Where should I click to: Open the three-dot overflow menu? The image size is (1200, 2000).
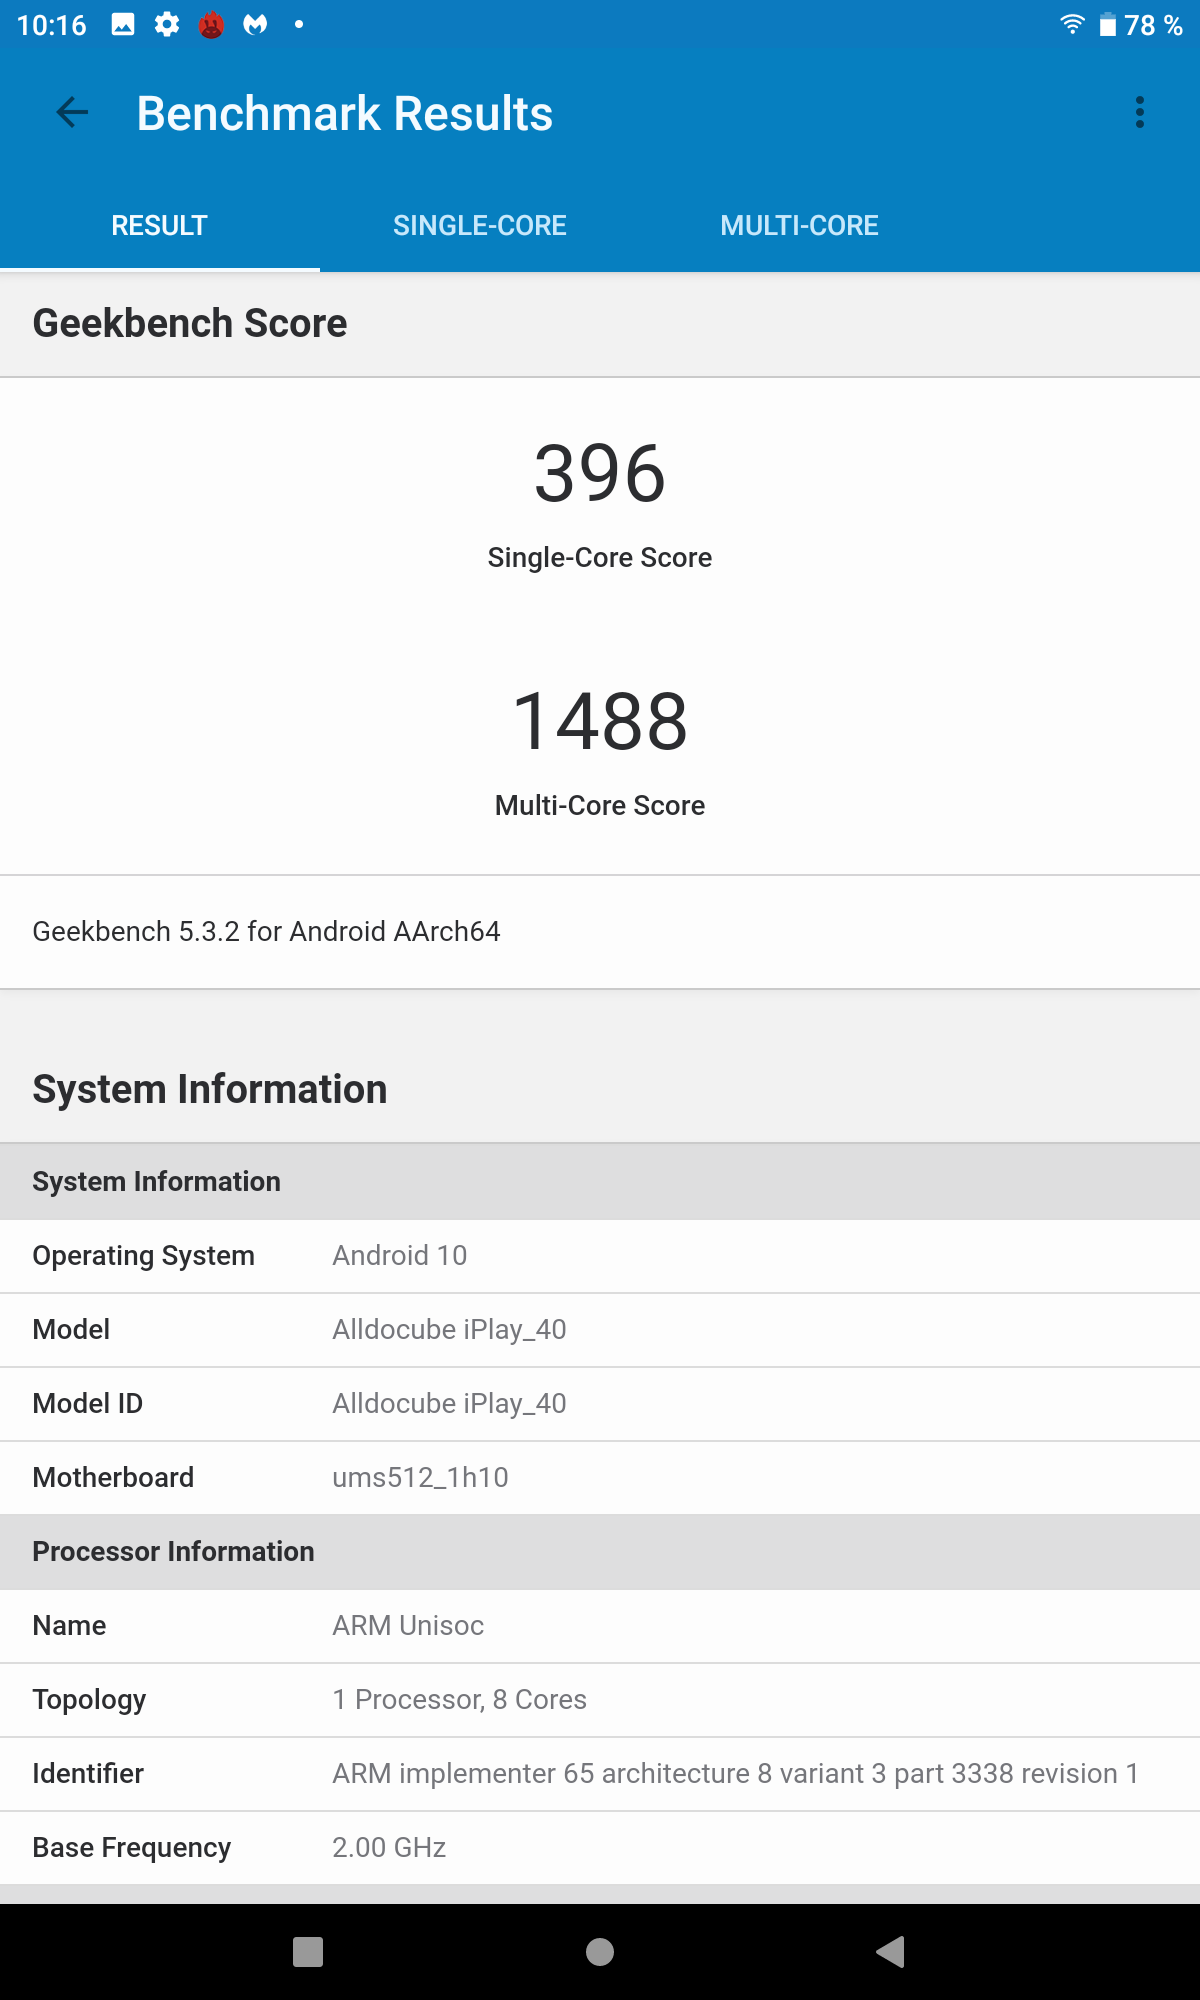point(1139,113)
